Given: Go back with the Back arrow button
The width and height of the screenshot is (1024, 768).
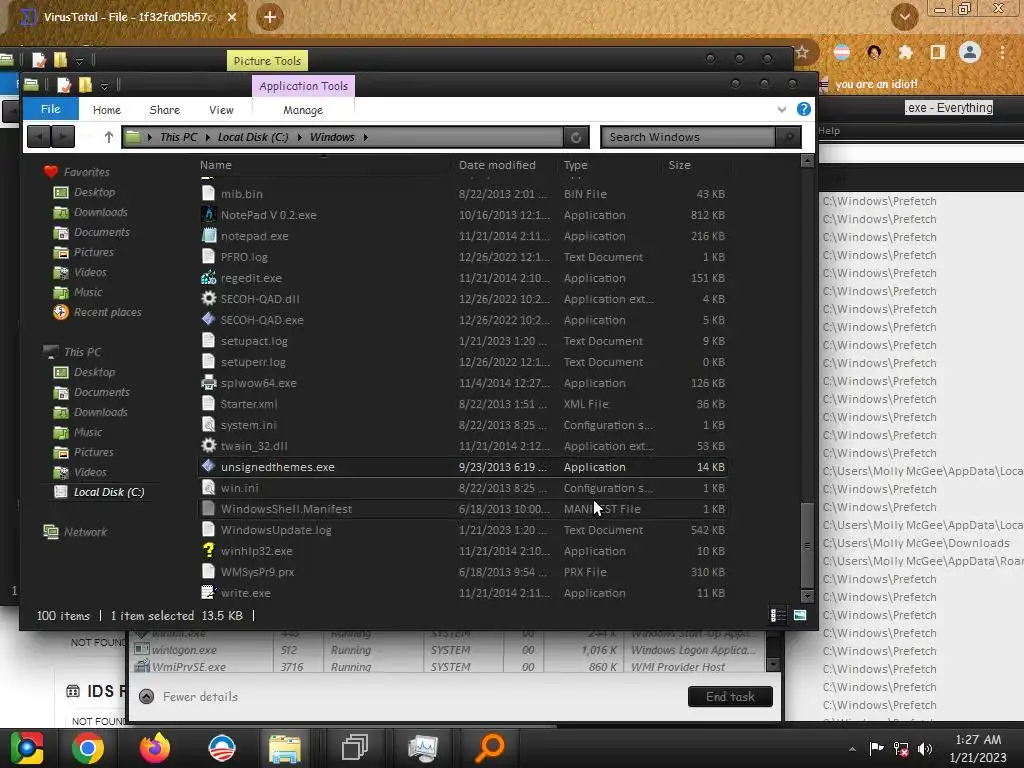Looking at the screenshot, I should (39, 137).
